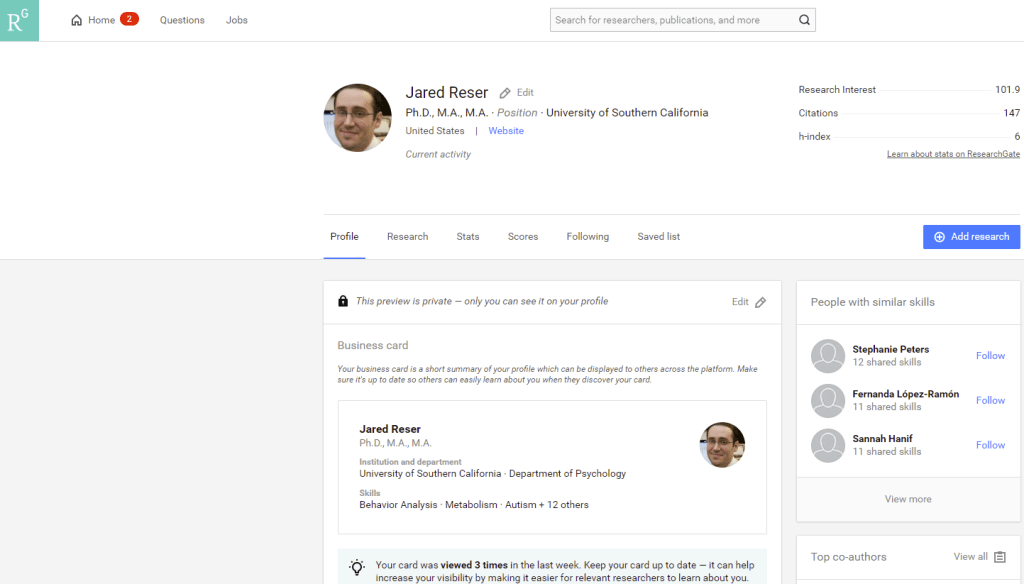Expand View more similar people
The height and width of the screenshot is (584, 1024).
click(908, 499)
